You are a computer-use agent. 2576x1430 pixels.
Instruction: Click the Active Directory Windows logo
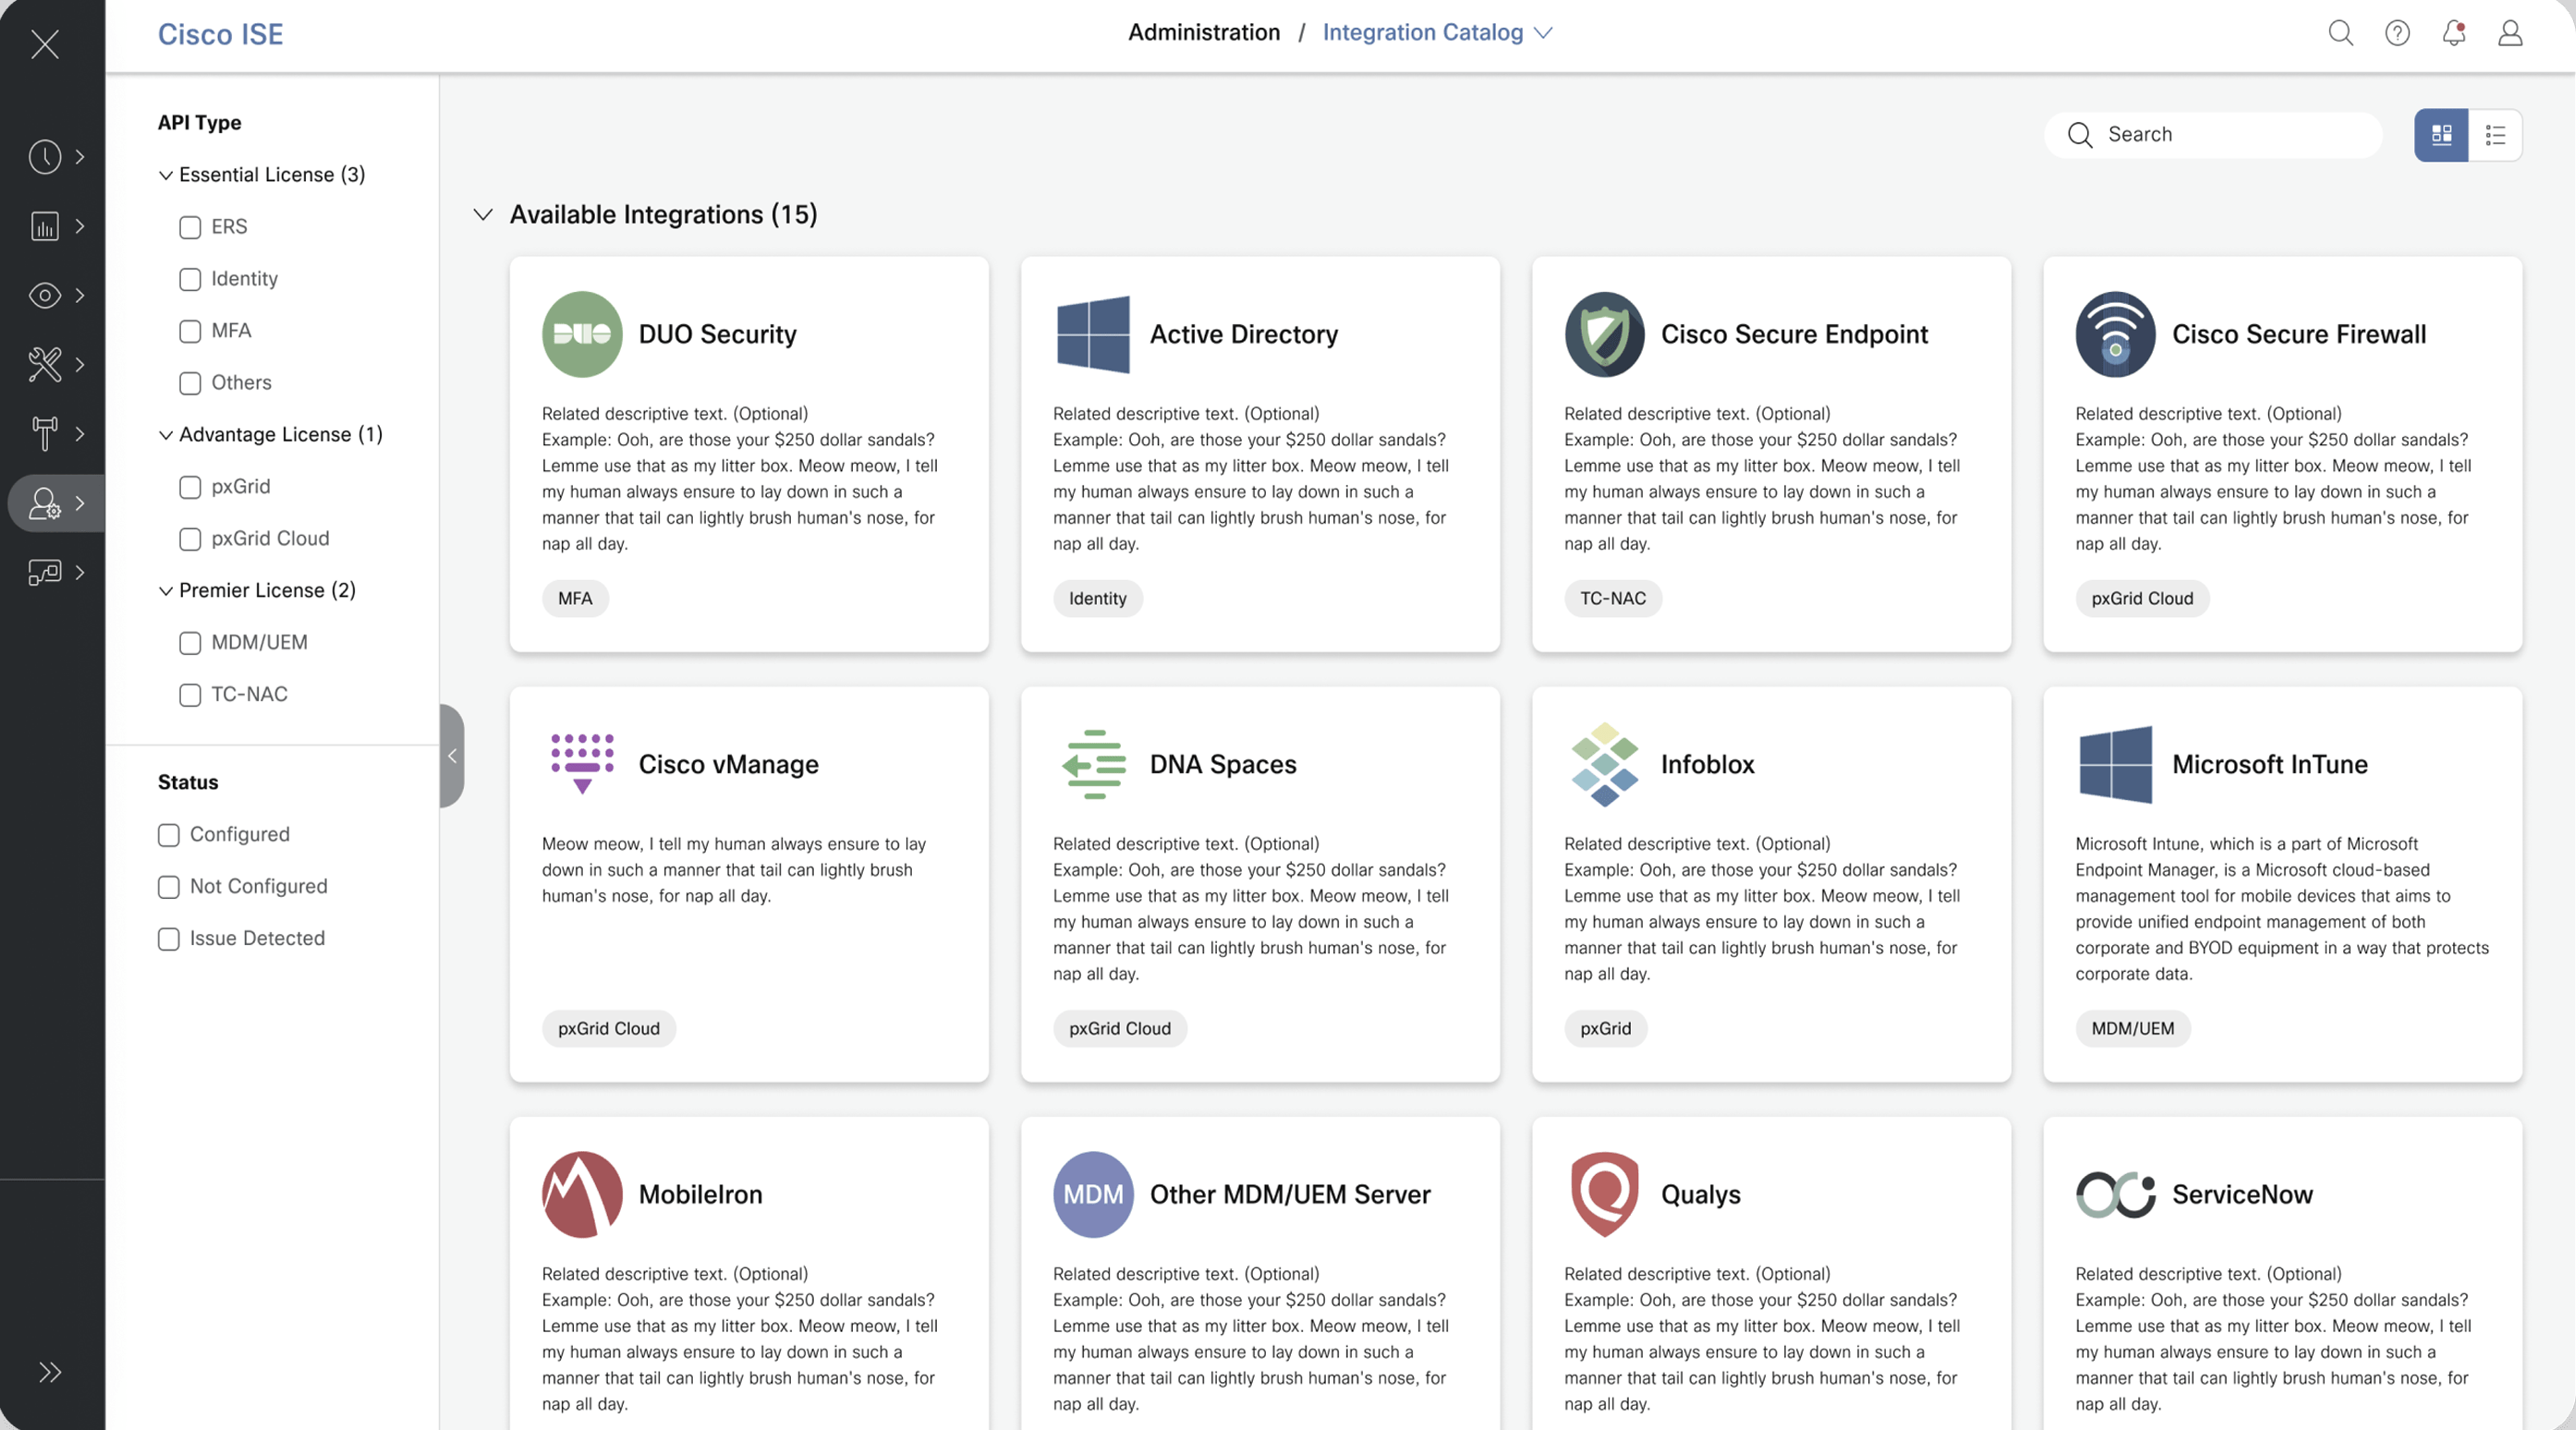coord(1093,334)
